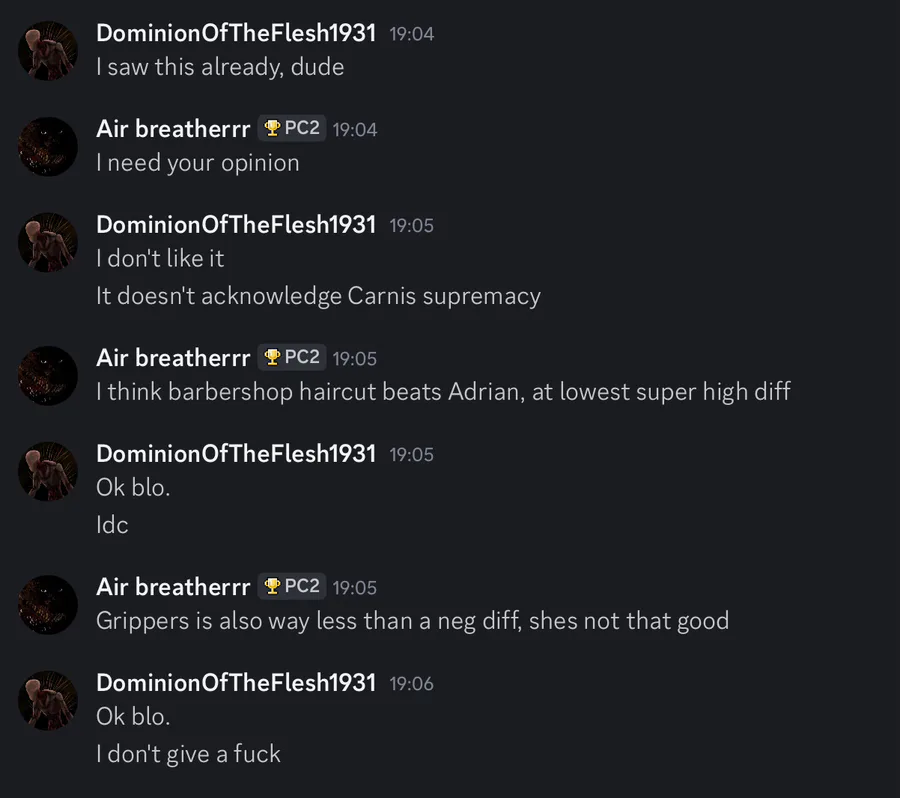Select the "I saw this already, dude" message

pyautogui.click(x=220, y=67)
